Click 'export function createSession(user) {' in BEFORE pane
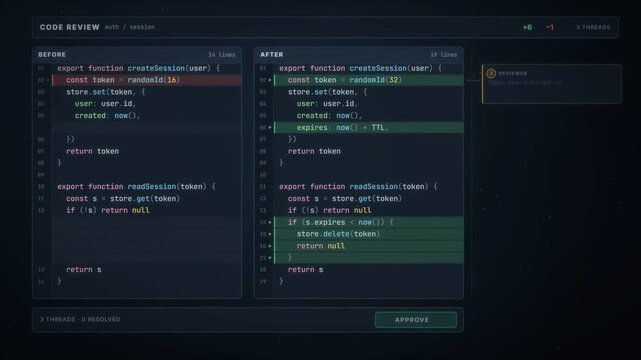This screenshot has width=641, height=360. [139, 68]
